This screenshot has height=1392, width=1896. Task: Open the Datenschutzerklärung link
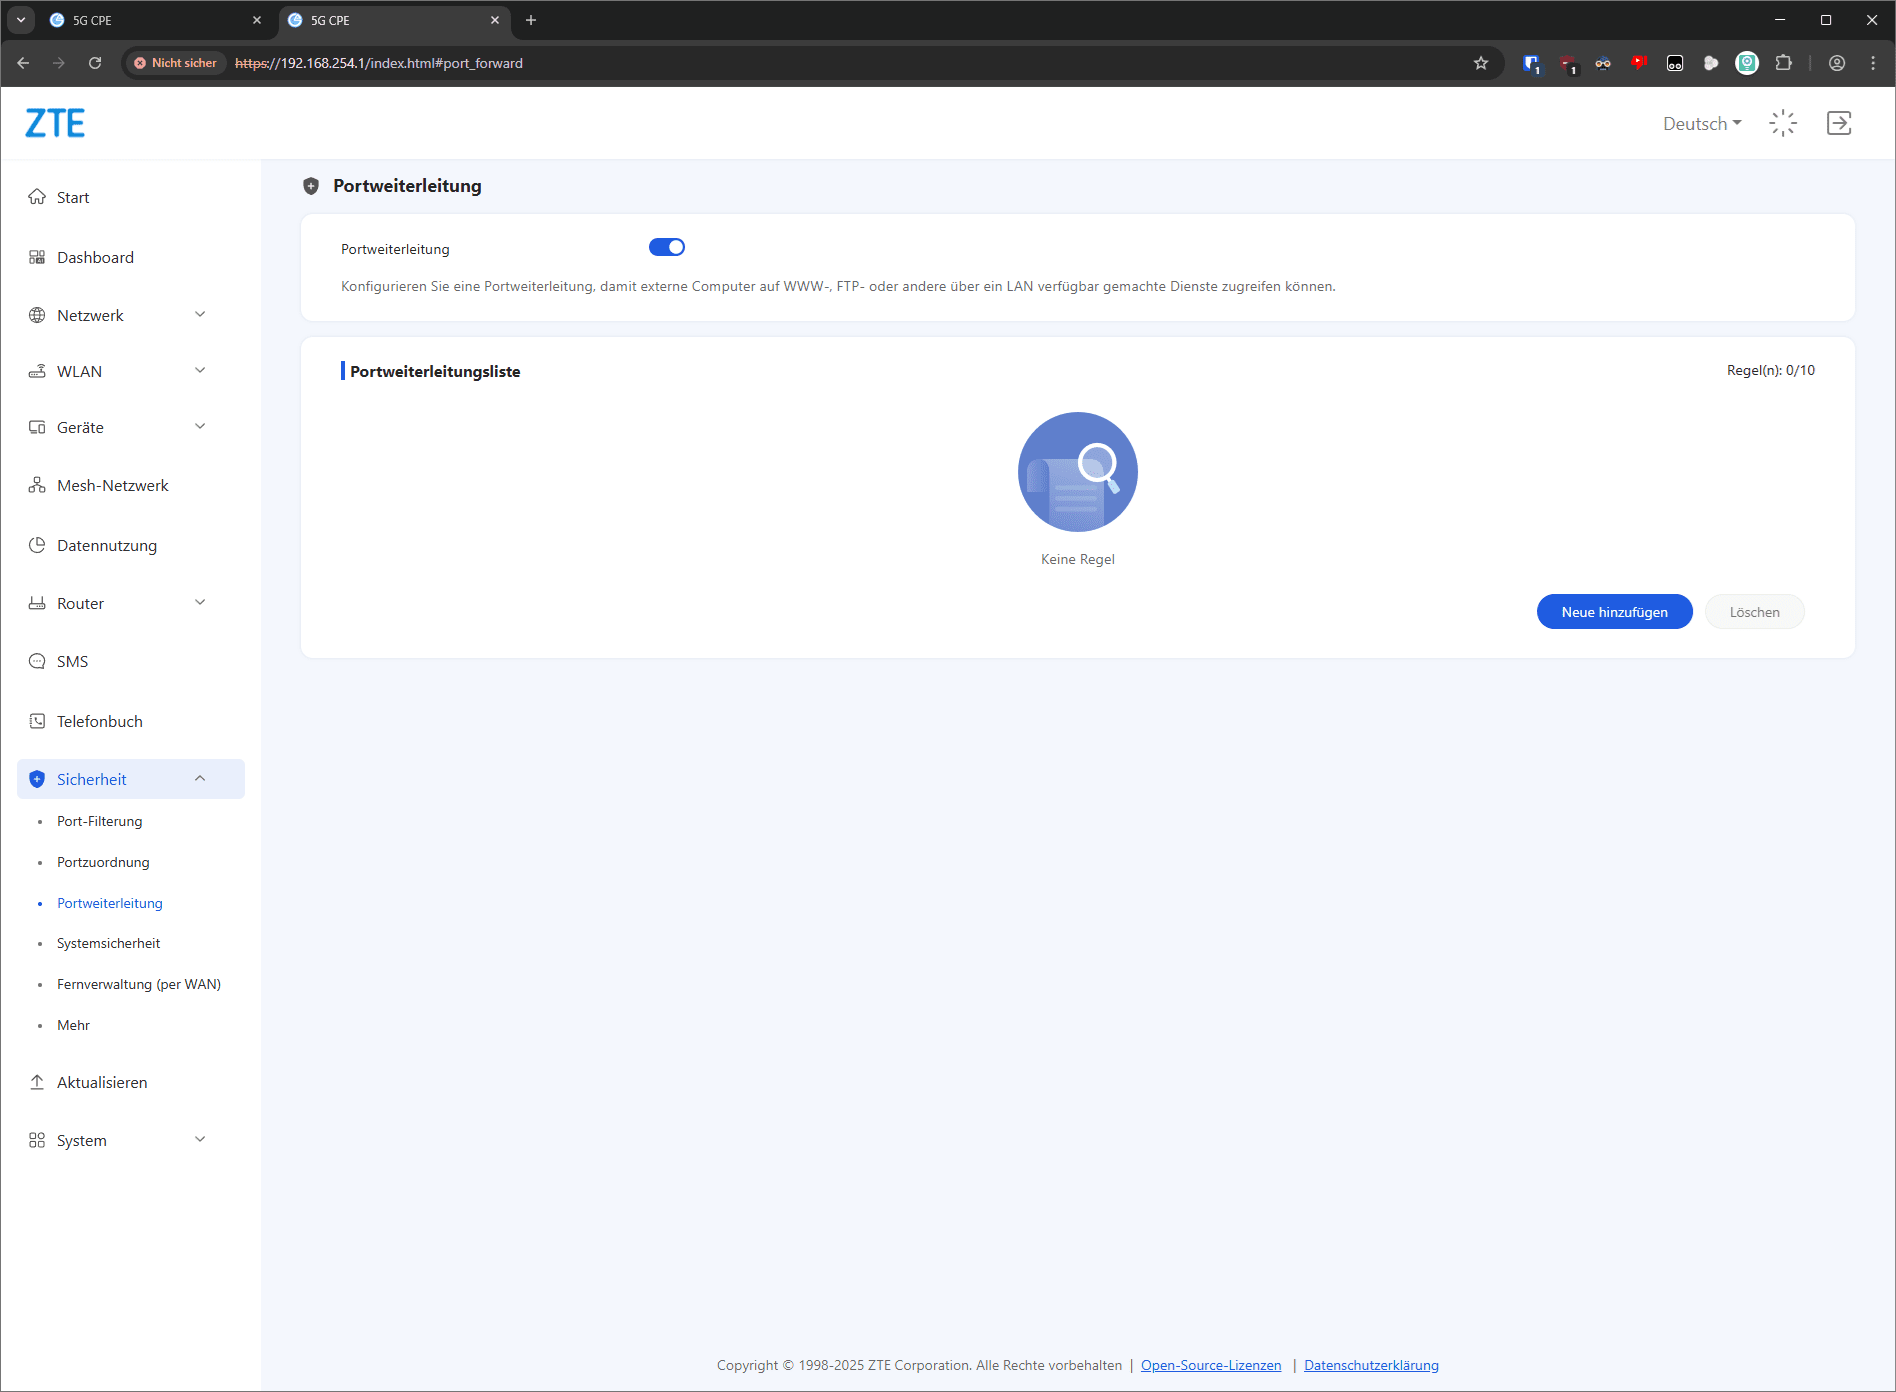(1371, 1365)
